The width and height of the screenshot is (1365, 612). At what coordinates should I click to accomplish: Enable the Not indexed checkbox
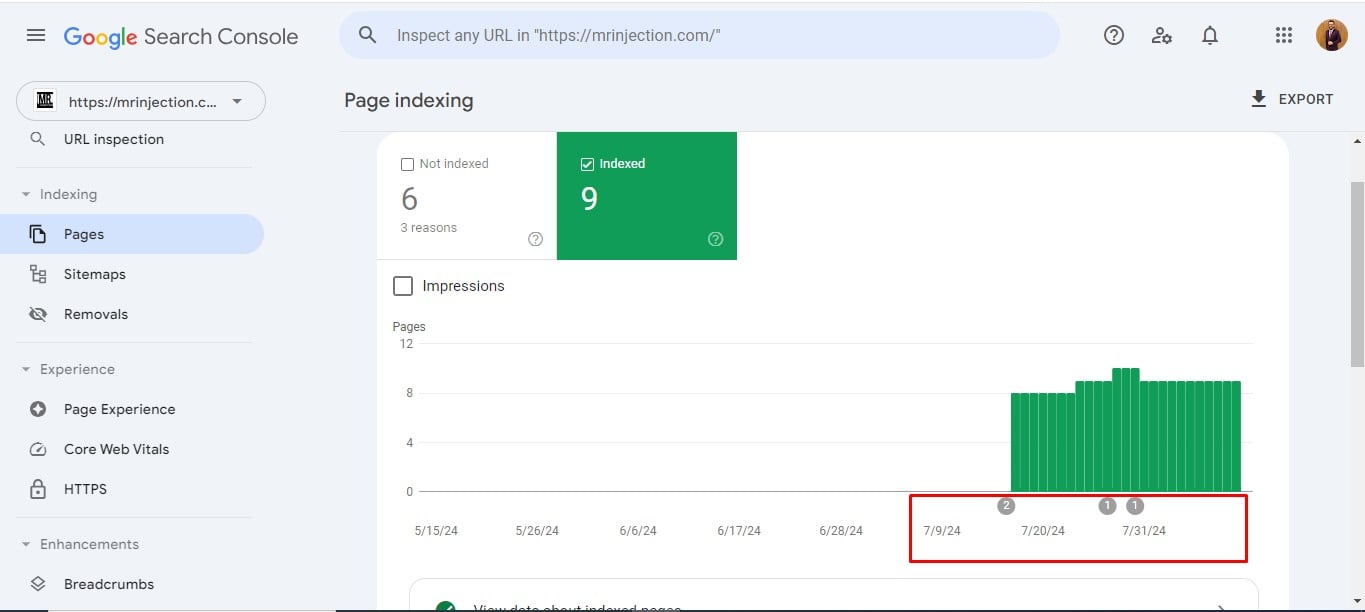407,164
